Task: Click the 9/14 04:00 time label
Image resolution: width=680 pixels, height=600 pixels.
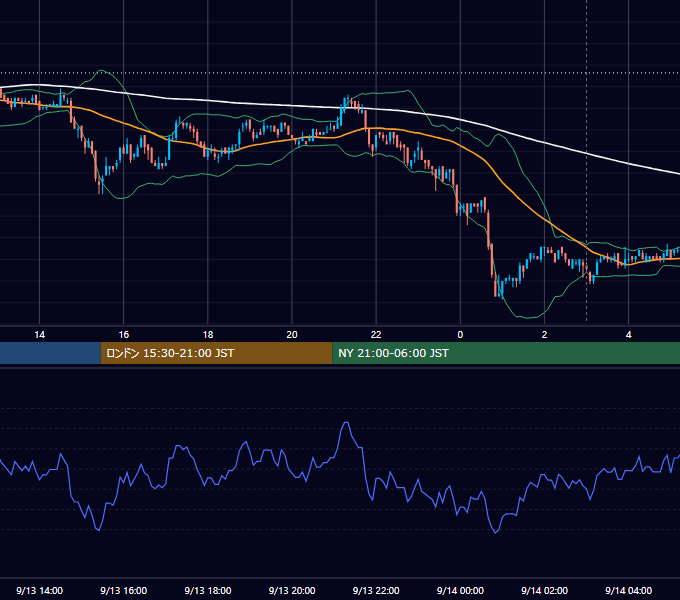Action: [x=628, y=590]
